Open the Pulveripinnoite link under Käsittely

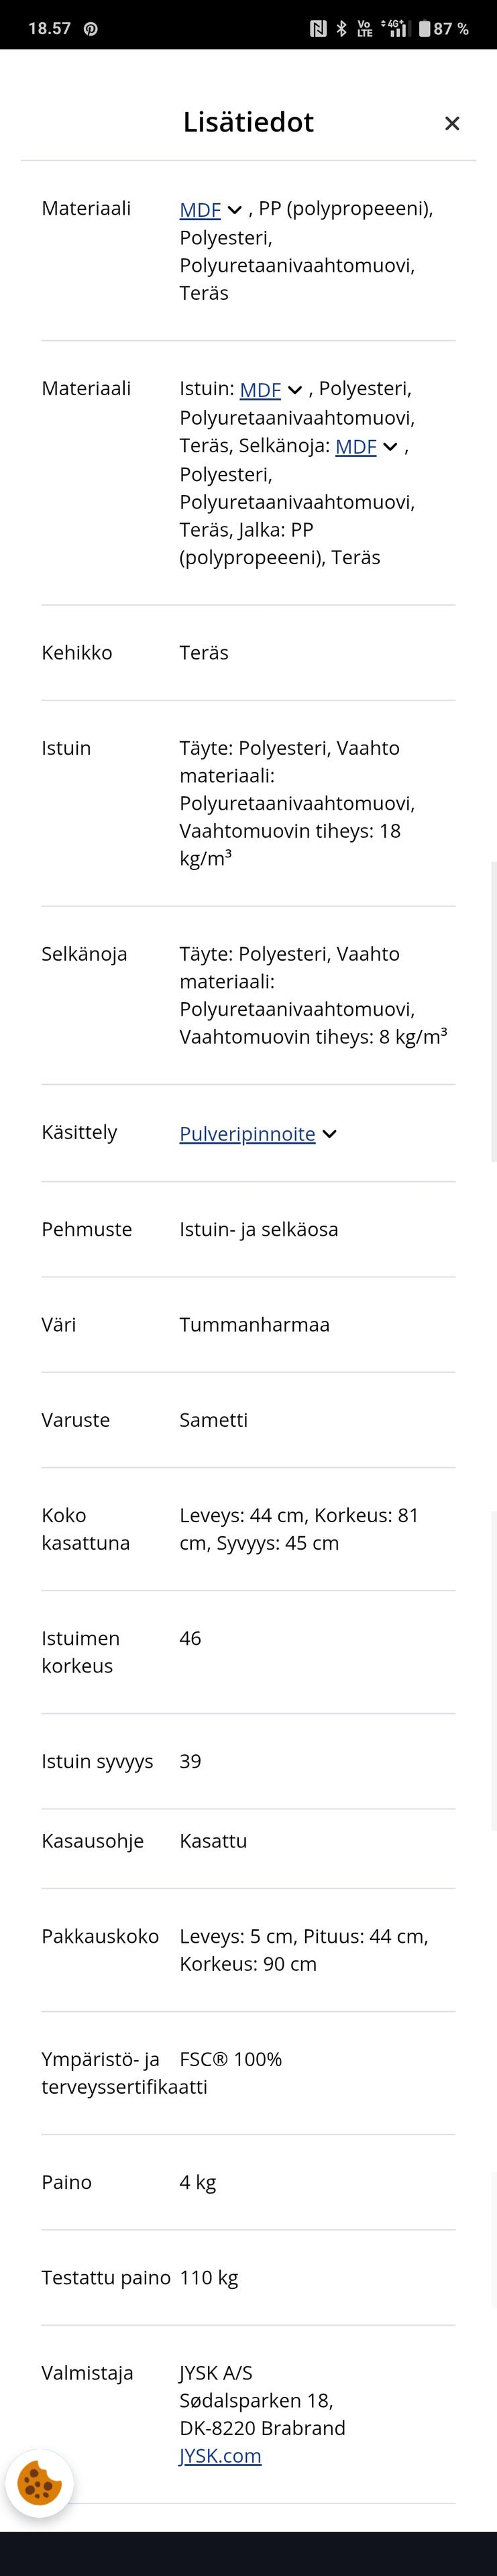[247, 1134]
